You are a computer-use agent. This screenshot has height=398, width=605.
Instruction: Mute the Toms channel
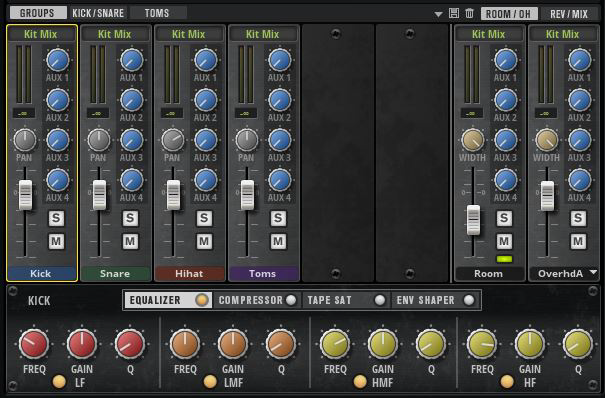click(x=278, y=241)
